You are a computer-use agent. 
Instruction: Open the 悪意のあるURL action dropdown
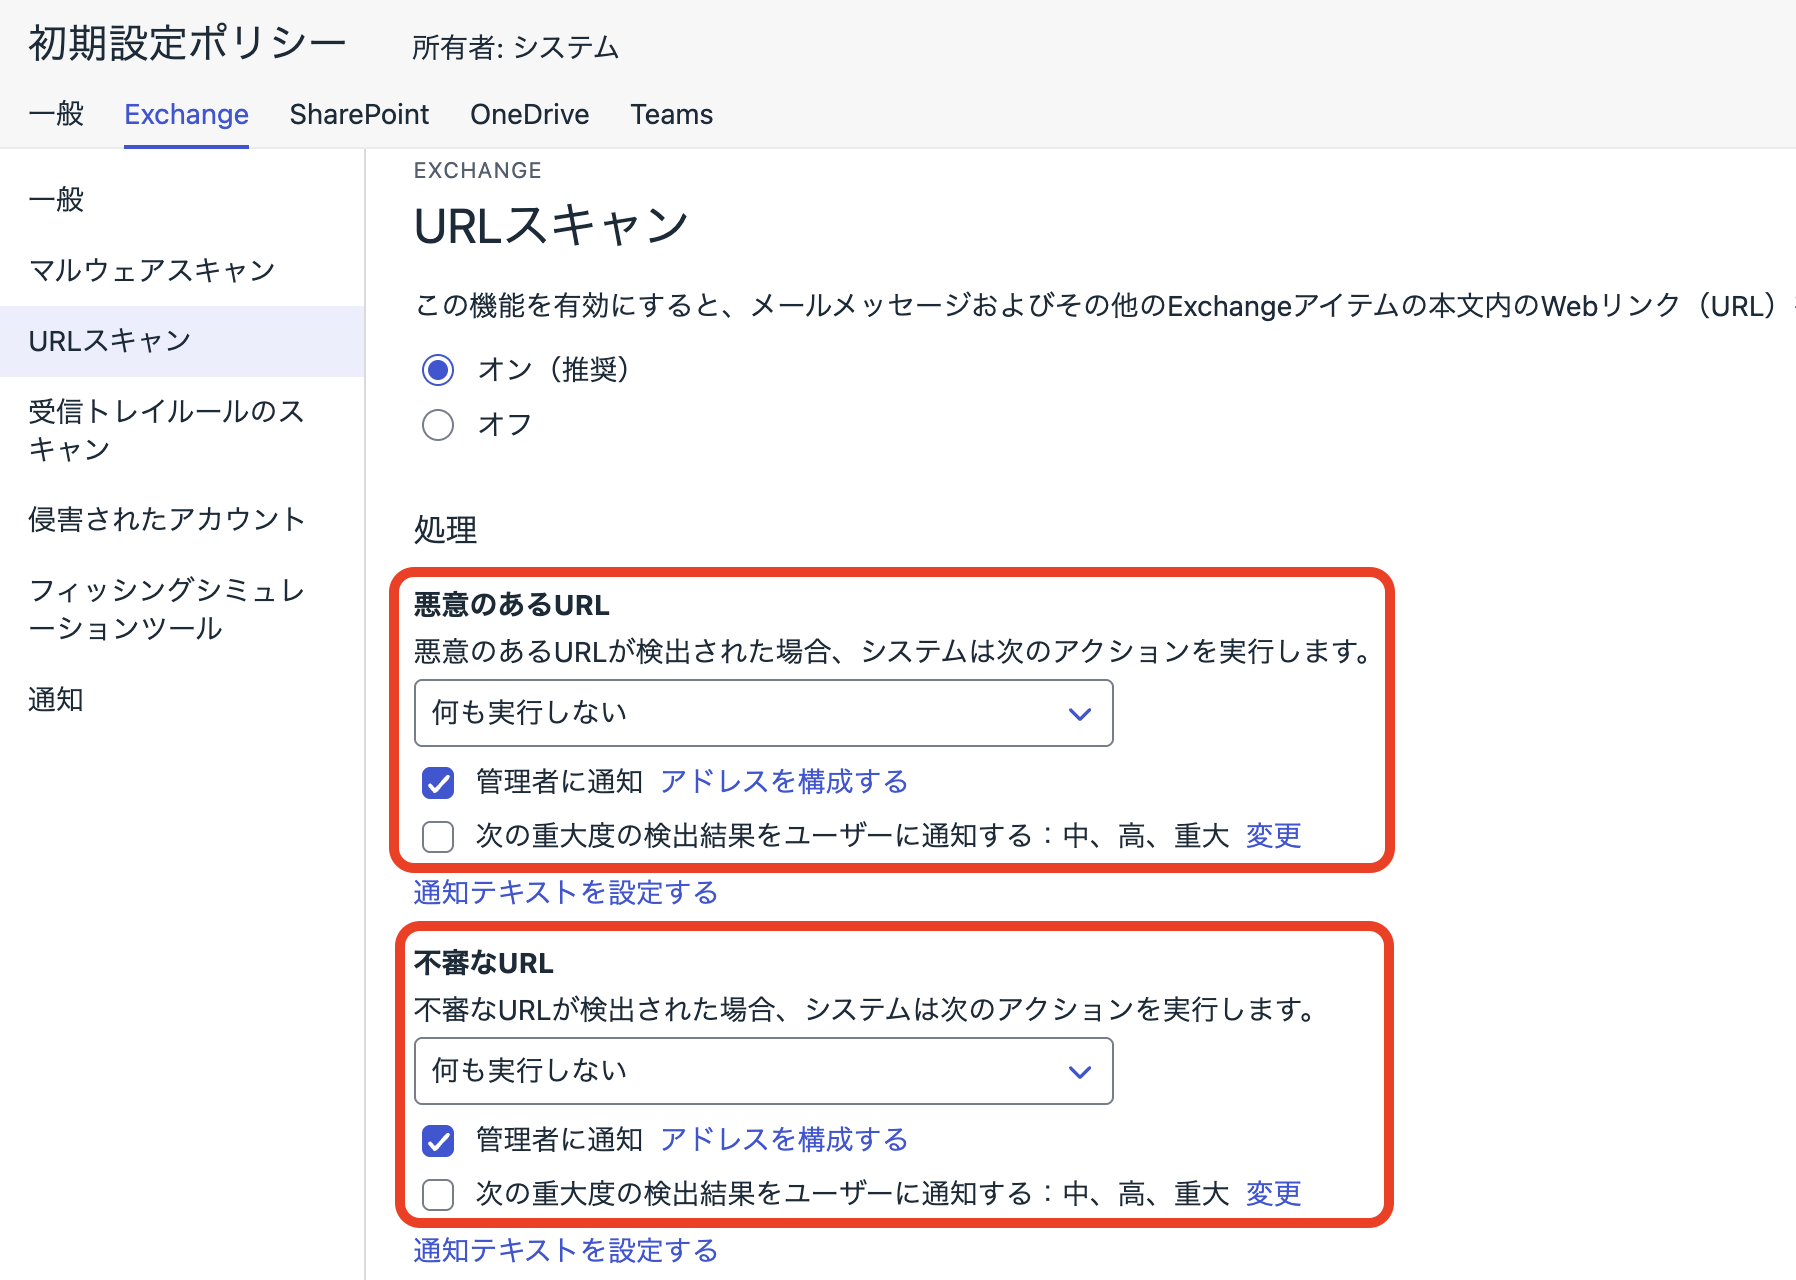pyautogui.click(x=763, y=713)
